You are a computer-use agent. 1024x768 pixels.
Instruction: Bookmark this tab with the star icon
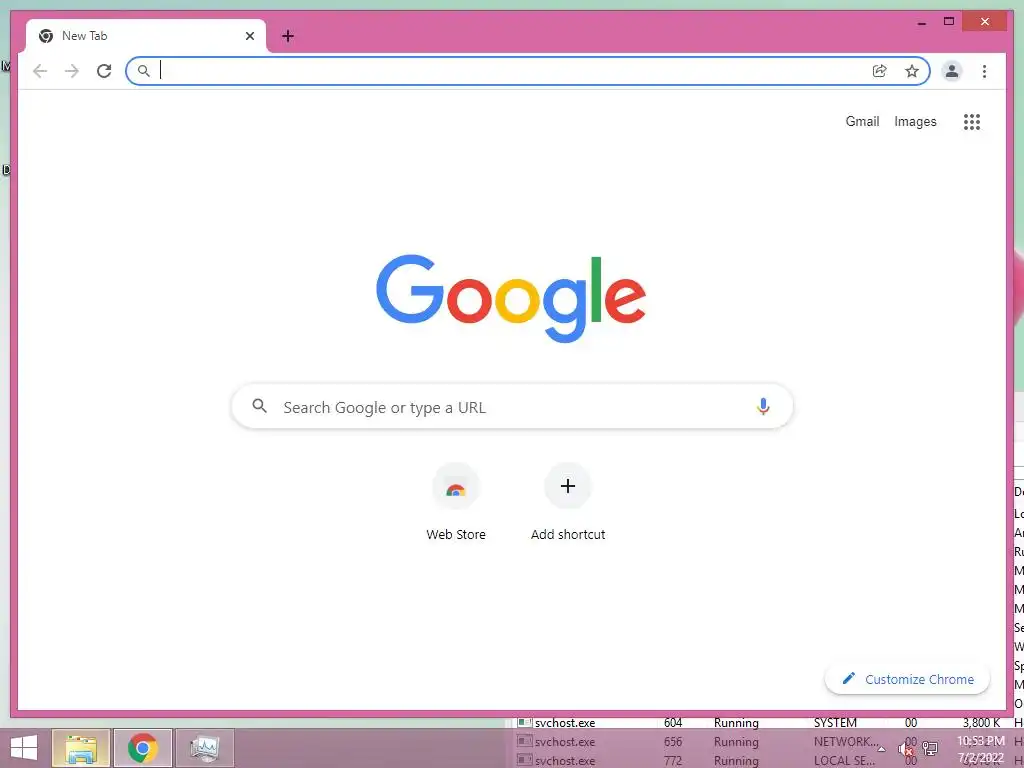pos(912,71)
